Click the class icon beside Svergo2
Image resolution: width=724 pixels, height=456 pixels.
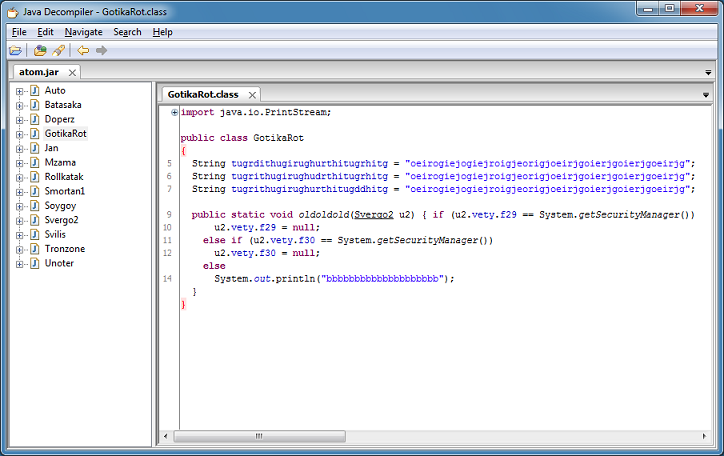click(x=35, y=220)
